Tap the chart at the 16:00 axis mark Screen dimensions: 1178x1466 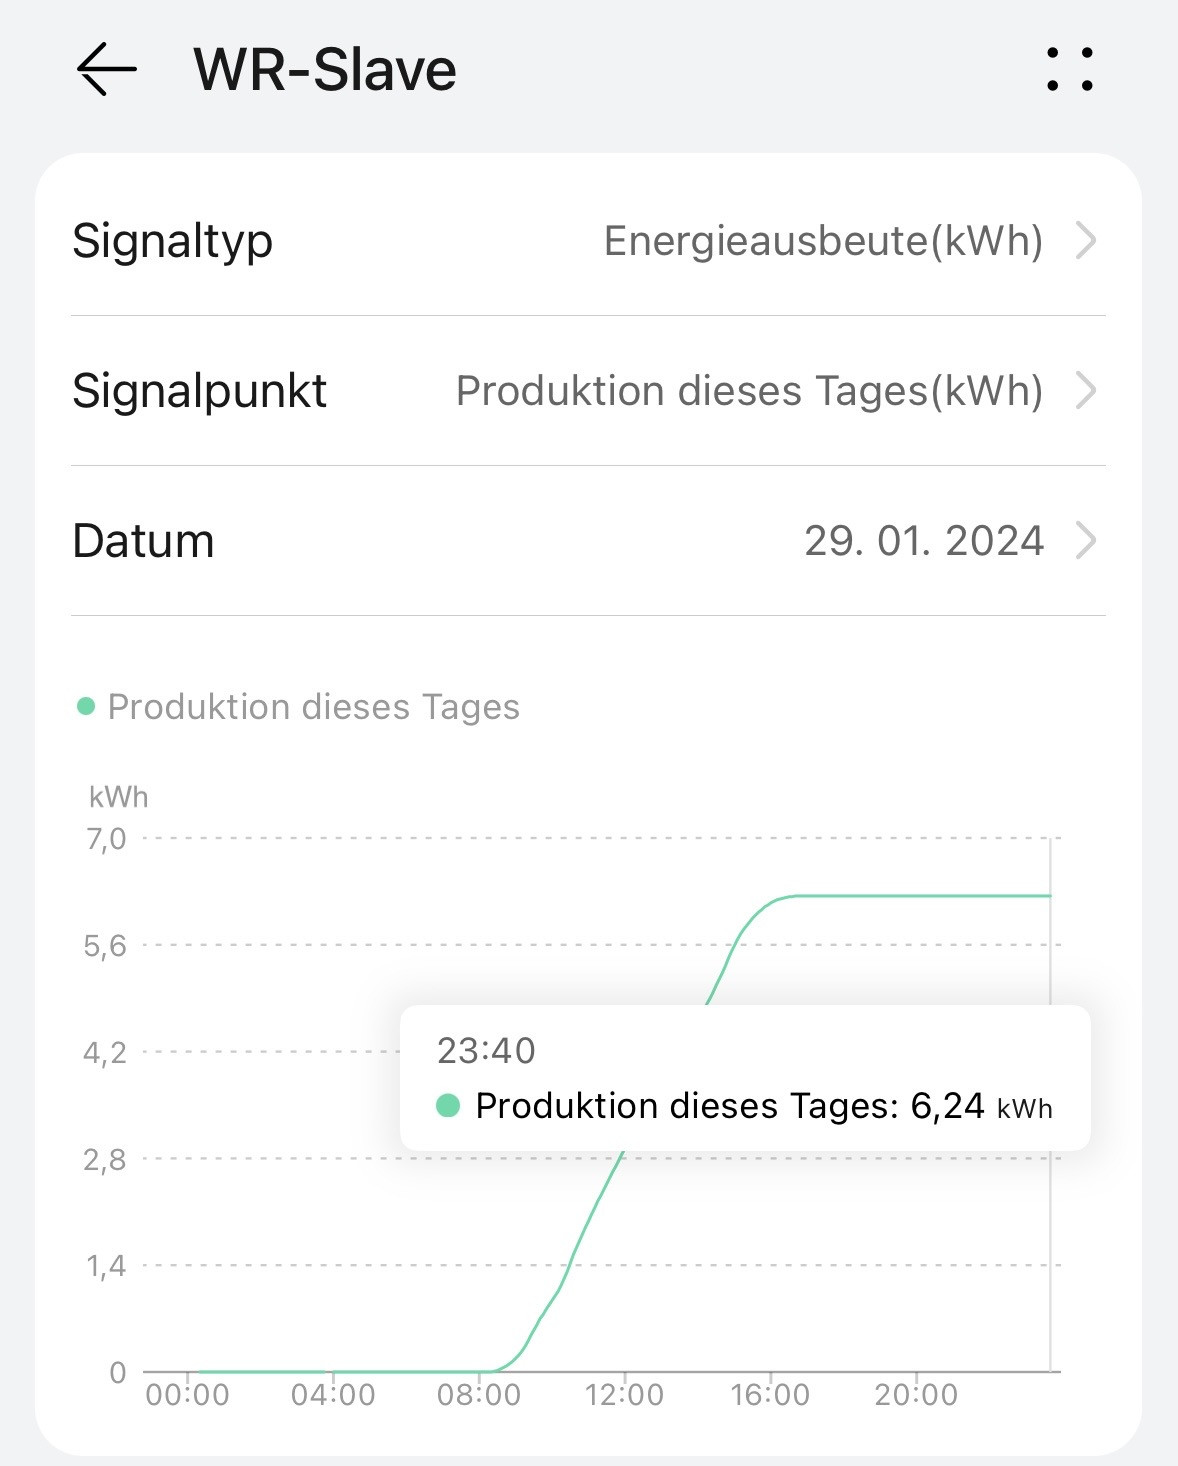tap(770, 1394)
